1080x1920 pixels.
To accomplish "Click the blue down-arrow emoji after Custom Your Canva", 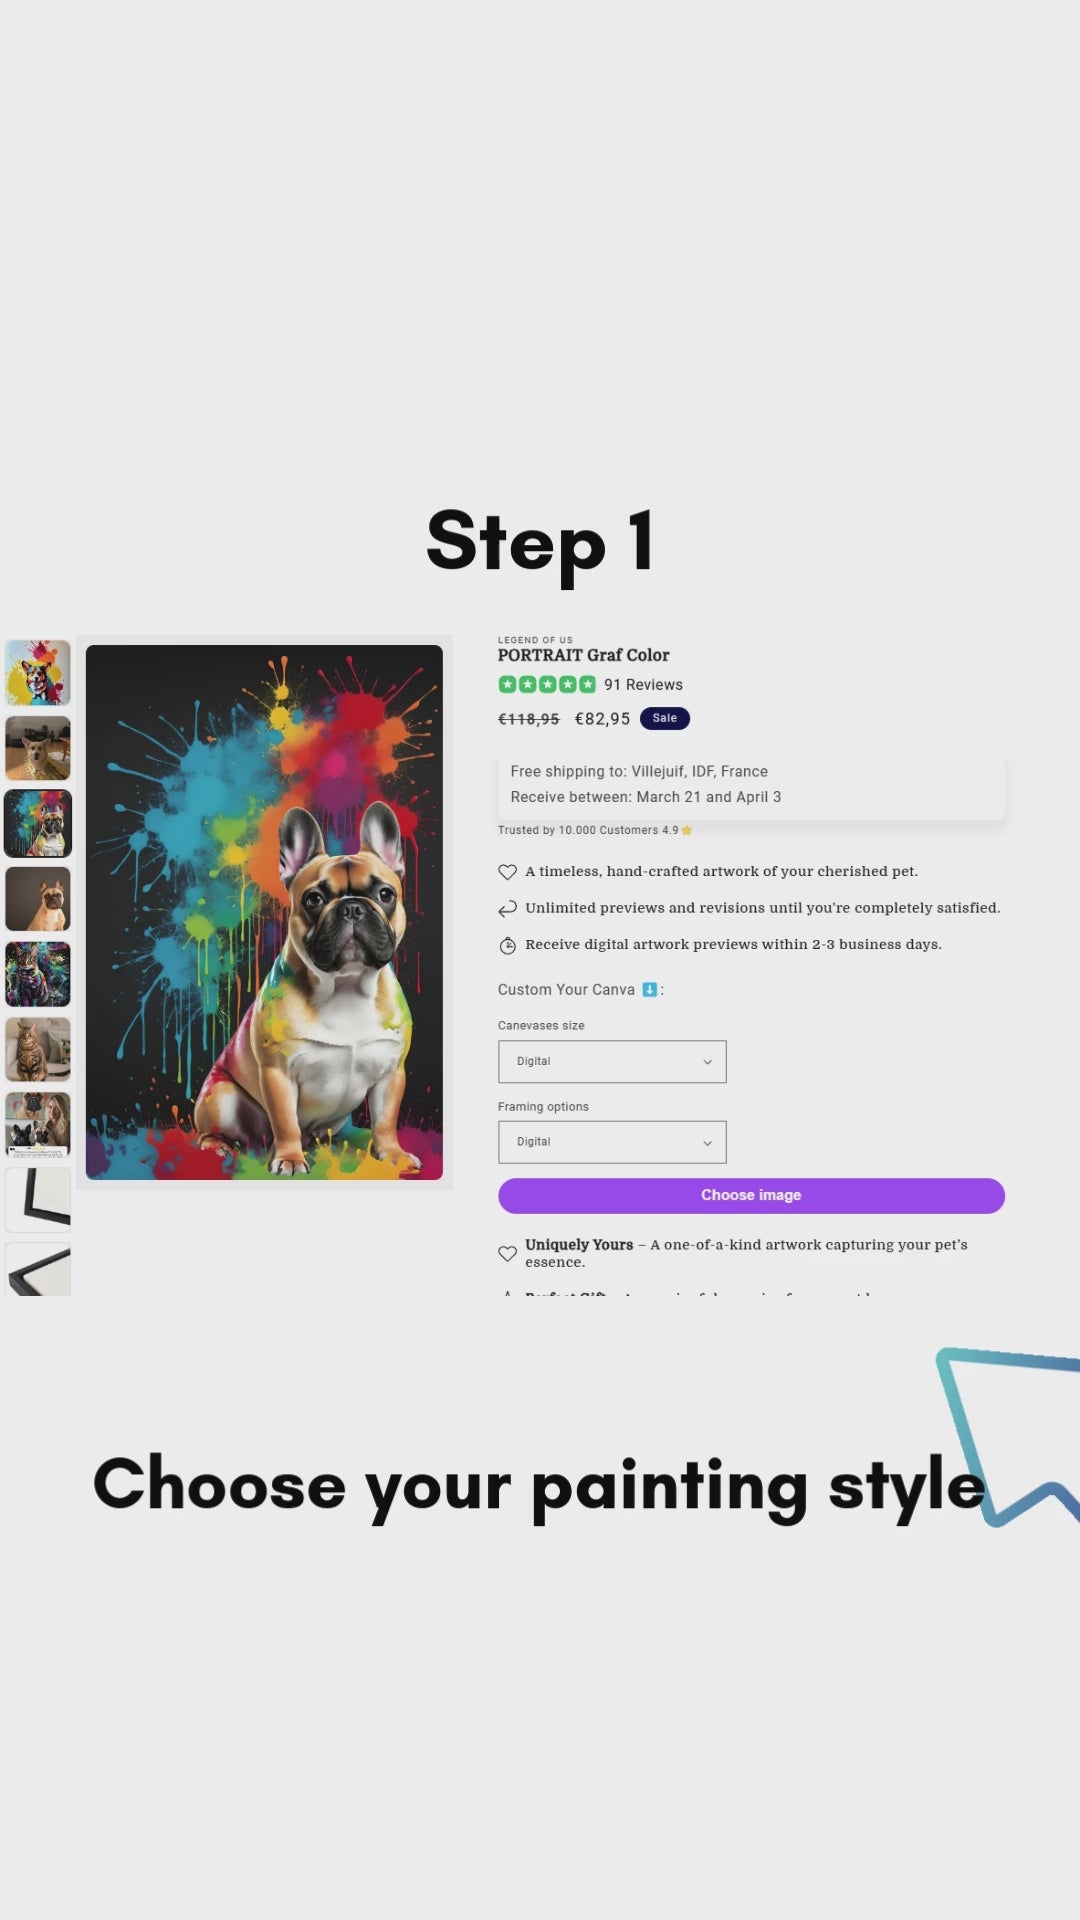I will pyautogui.click(x=649, y=990).
